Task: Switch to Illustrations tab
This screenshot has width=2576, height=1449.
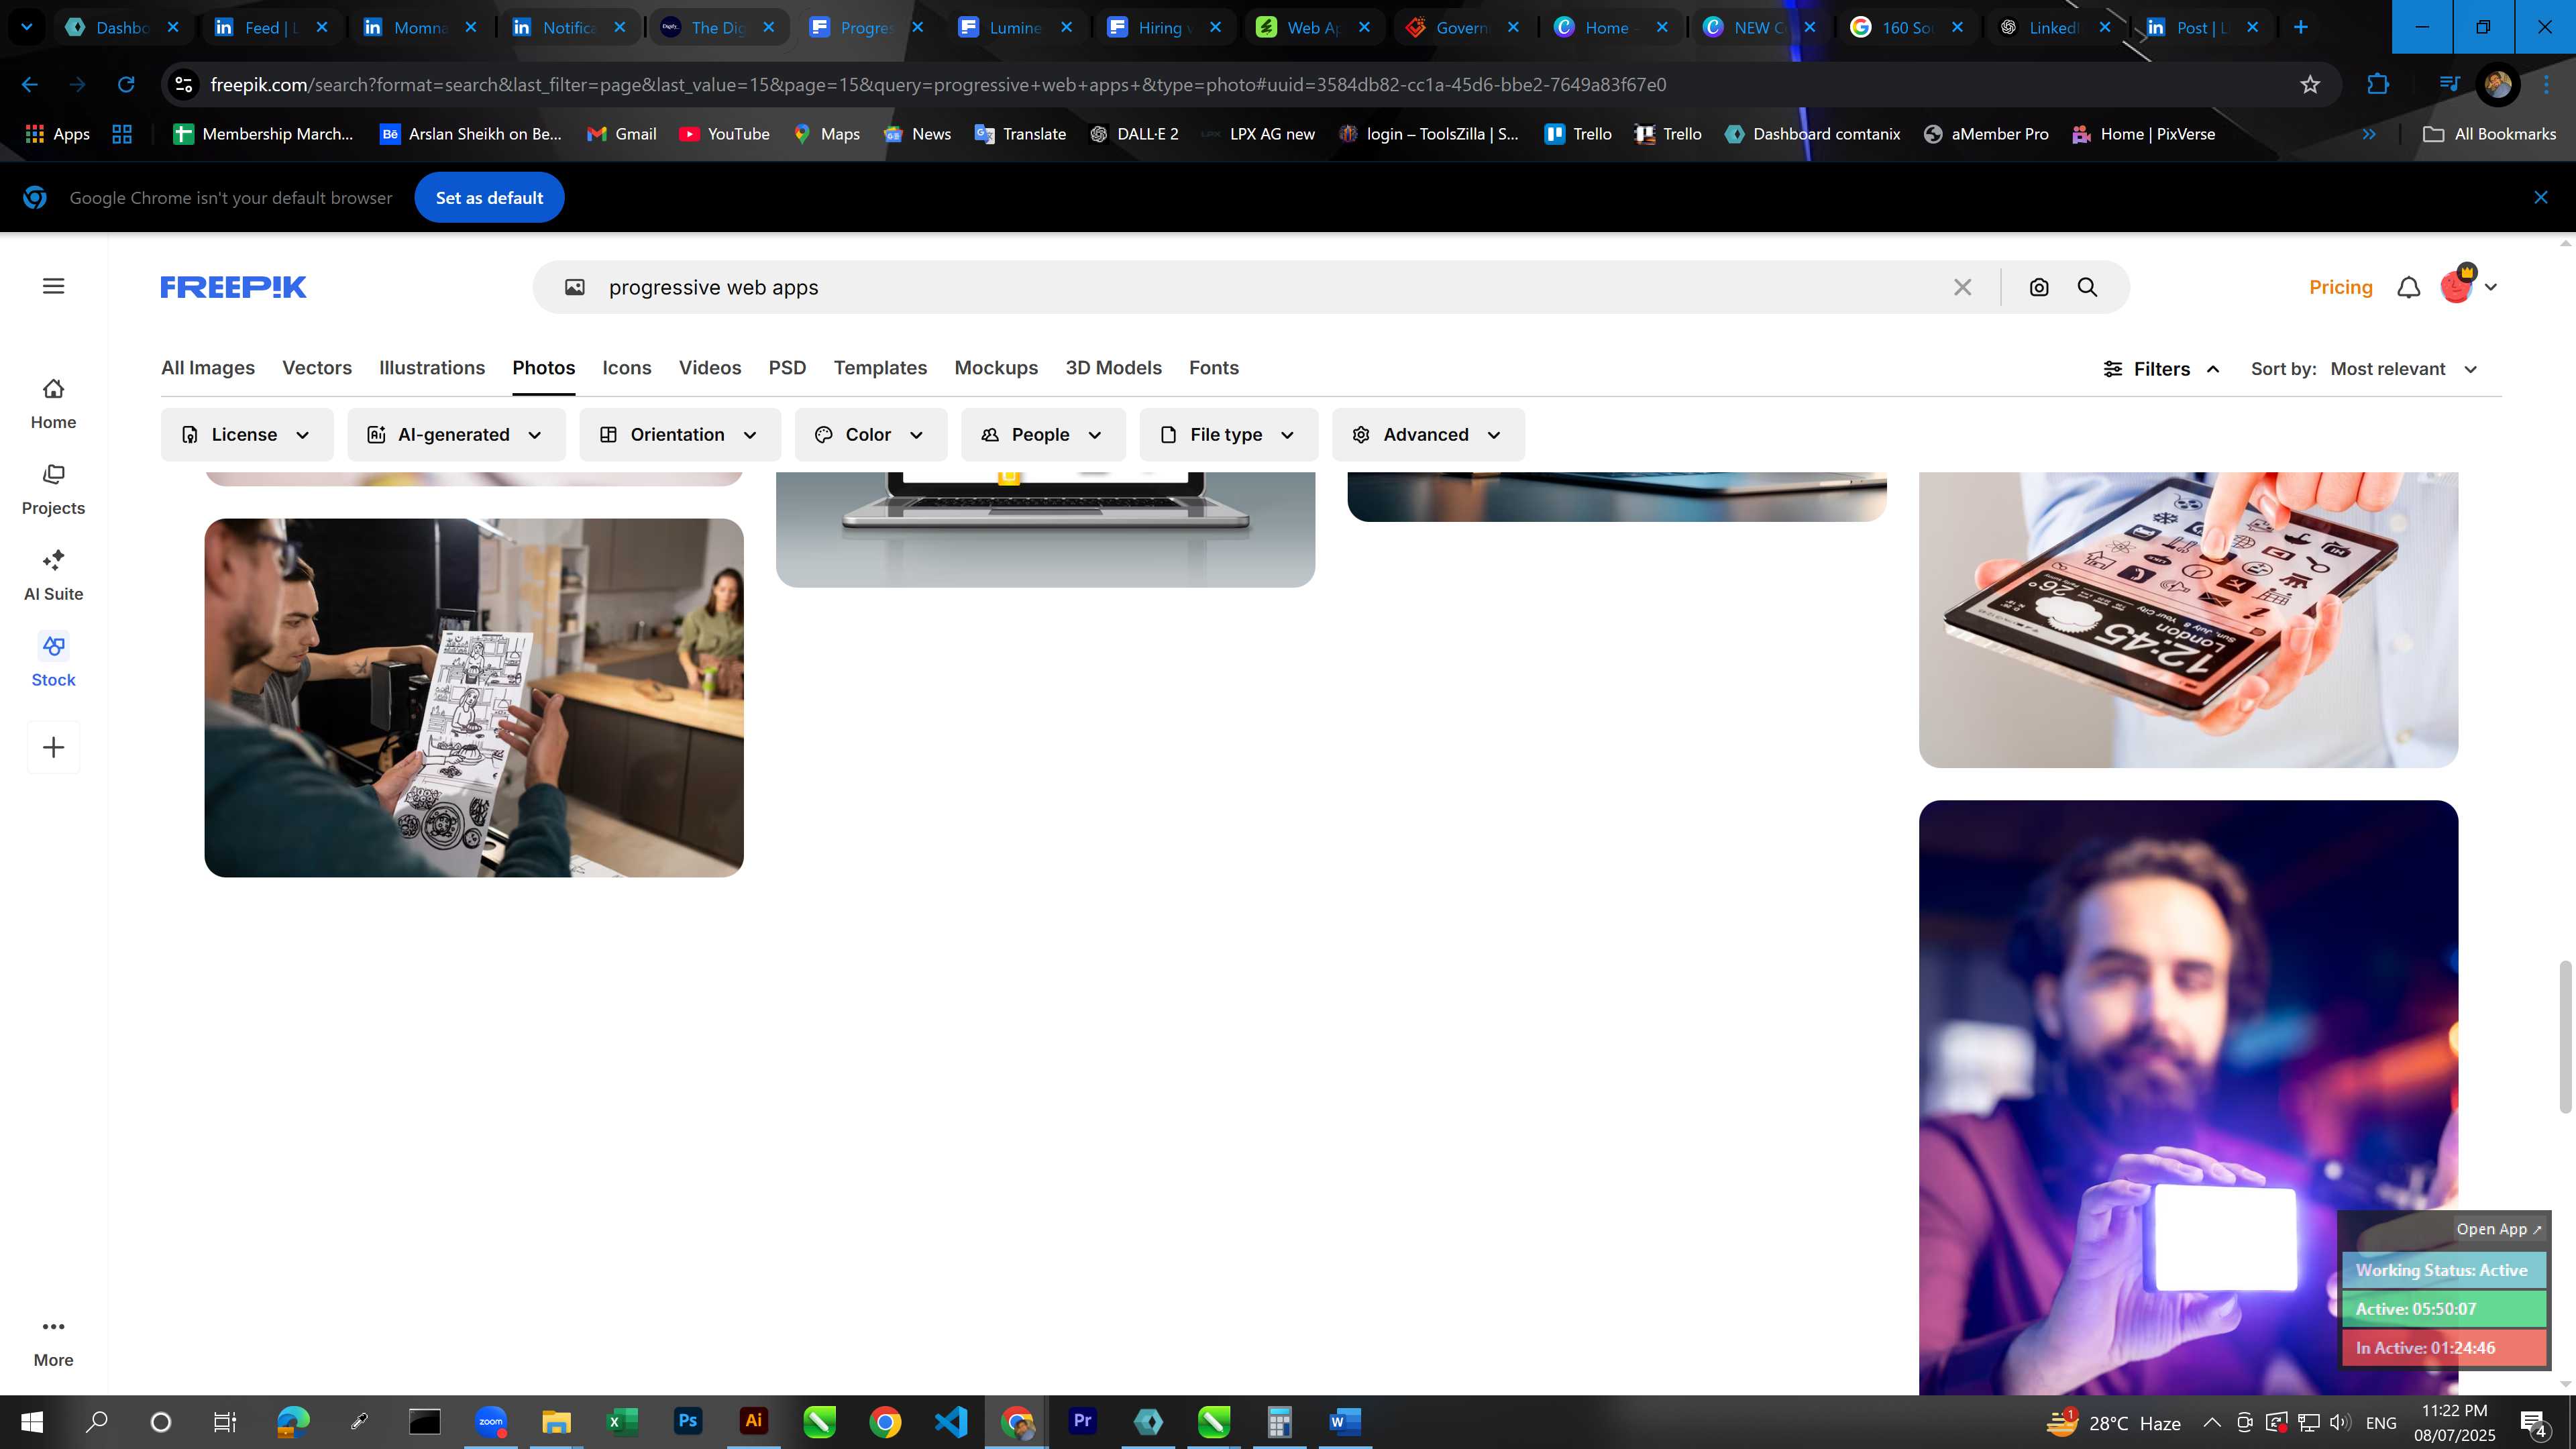Action: click(x=432, y=368)
